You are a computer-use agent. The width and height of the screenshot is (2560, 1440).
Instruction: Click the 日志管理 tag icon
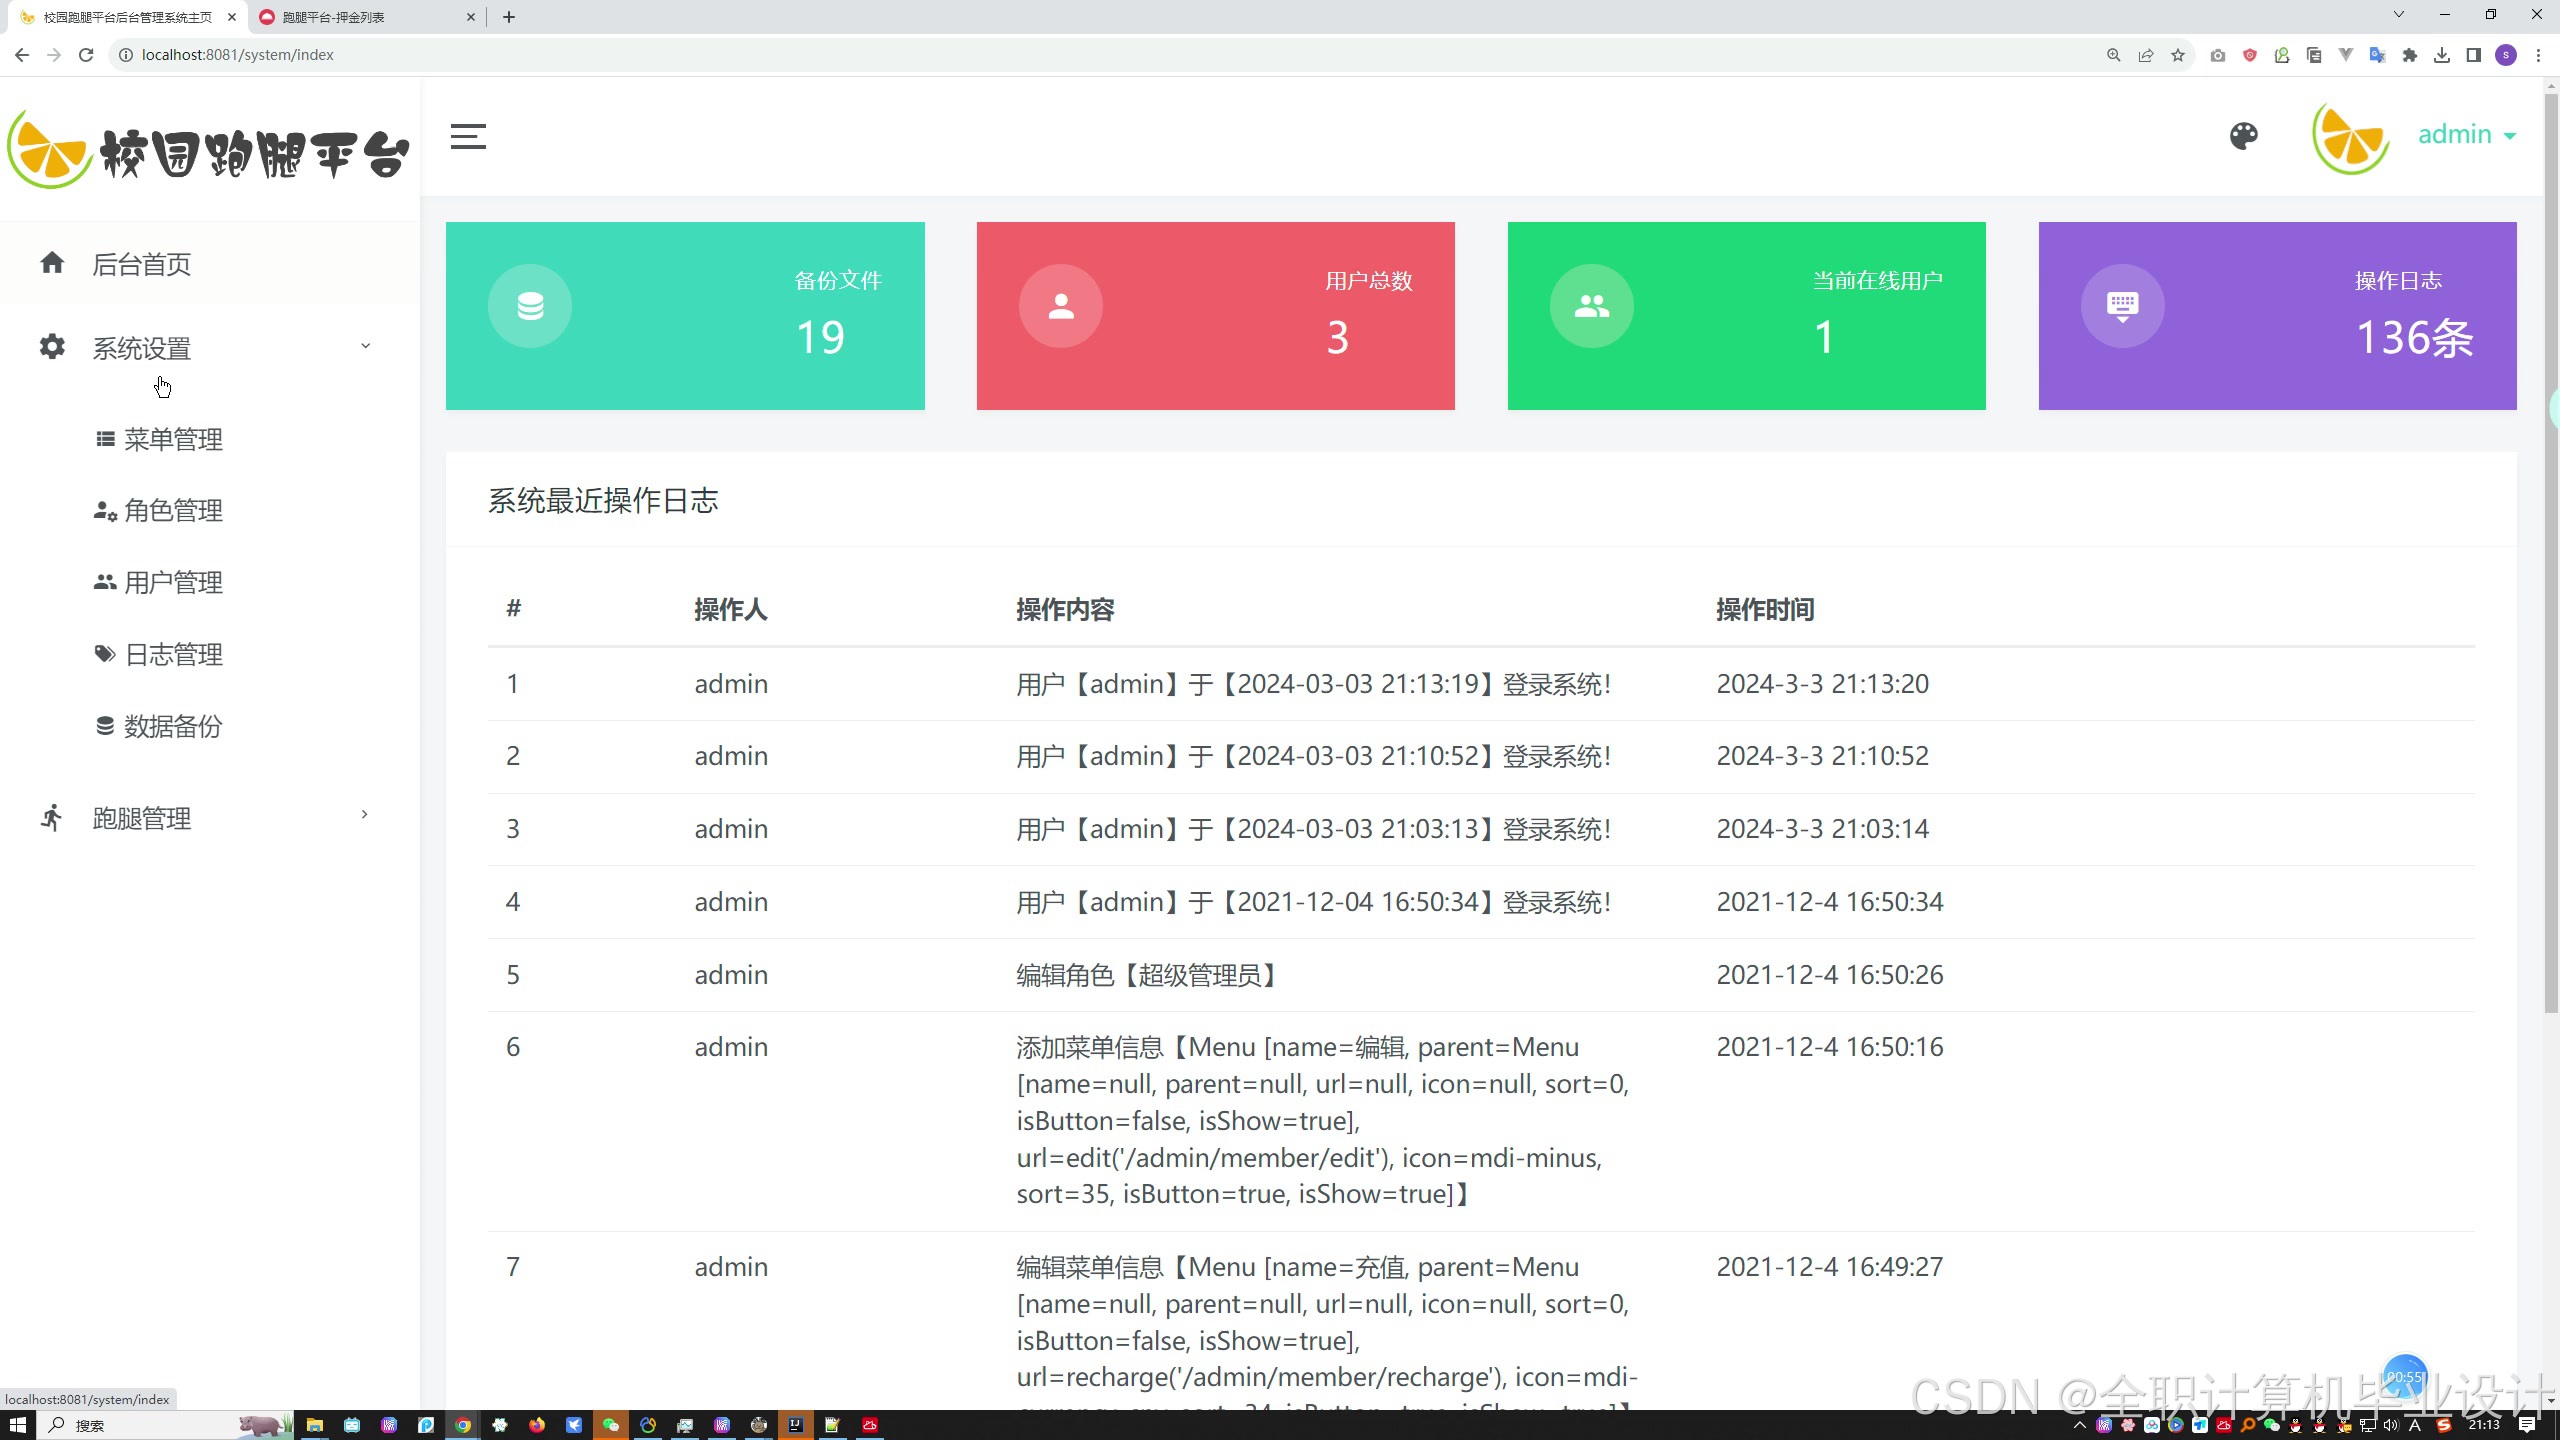(104, 654)
